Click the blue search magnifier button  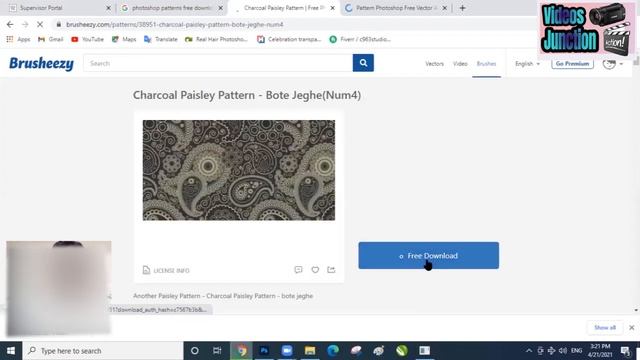(x=363, y=63)
